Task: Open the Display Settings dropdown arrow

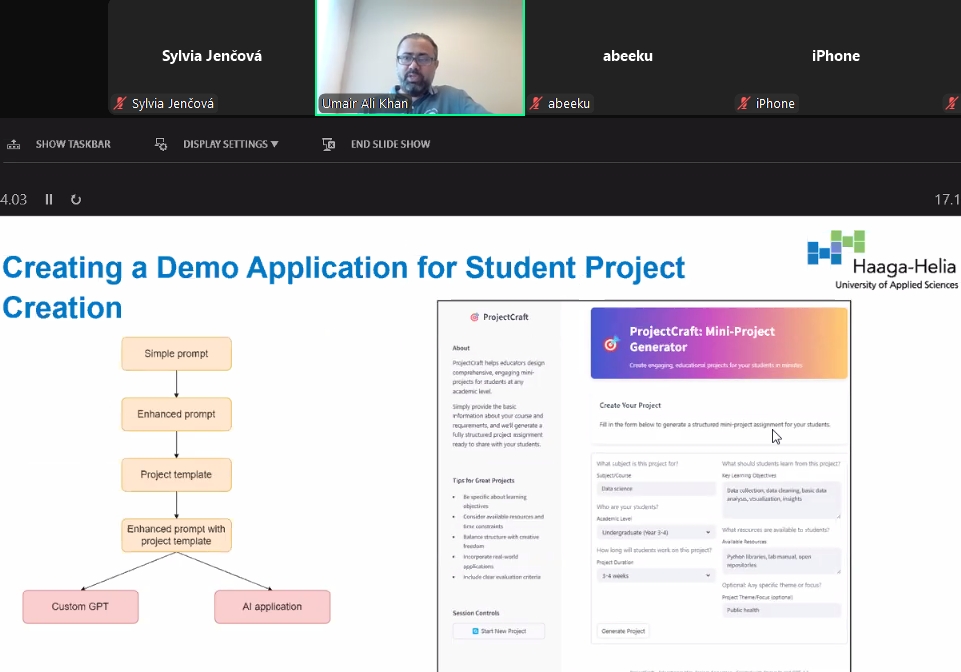Action: [x=274, y=144]
